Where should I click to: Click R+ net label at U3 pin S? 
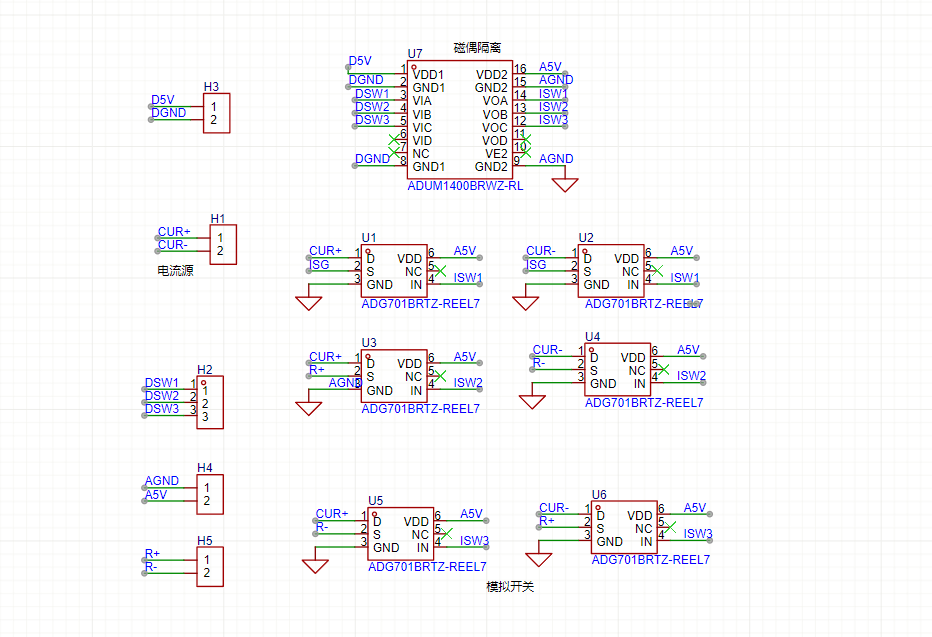316,370
